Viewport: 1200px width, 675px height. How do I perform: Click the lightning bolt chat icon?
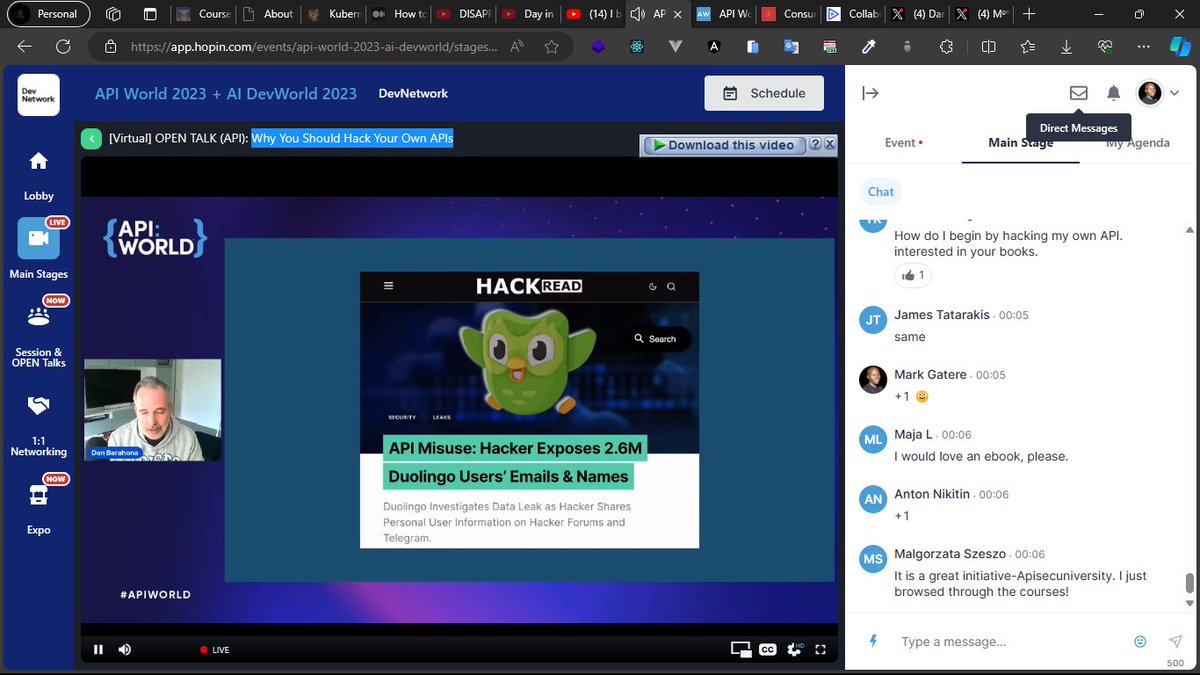click(872, 641)
